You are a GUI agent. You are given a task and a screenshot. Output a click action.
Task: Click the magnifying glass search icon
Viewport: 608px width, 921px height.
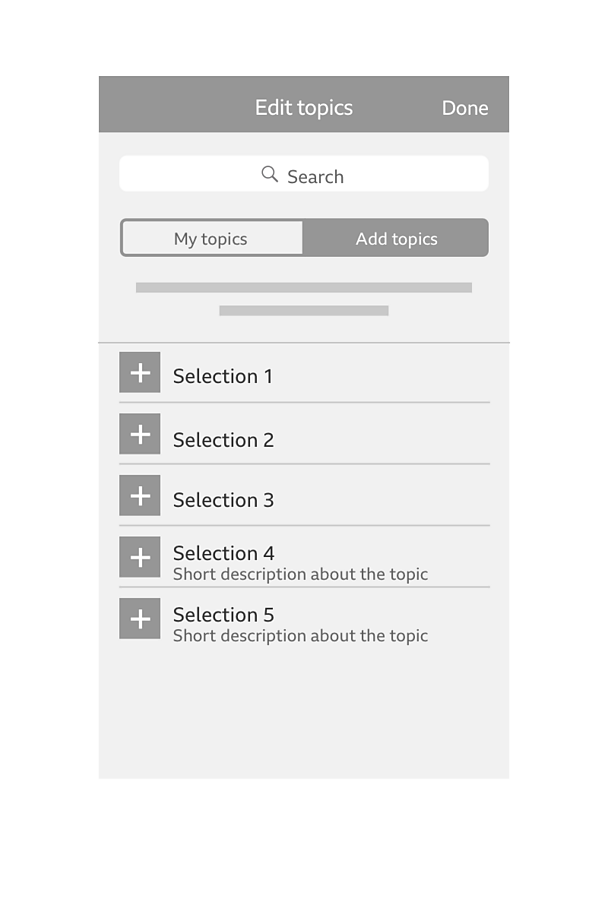coord(270,174)
